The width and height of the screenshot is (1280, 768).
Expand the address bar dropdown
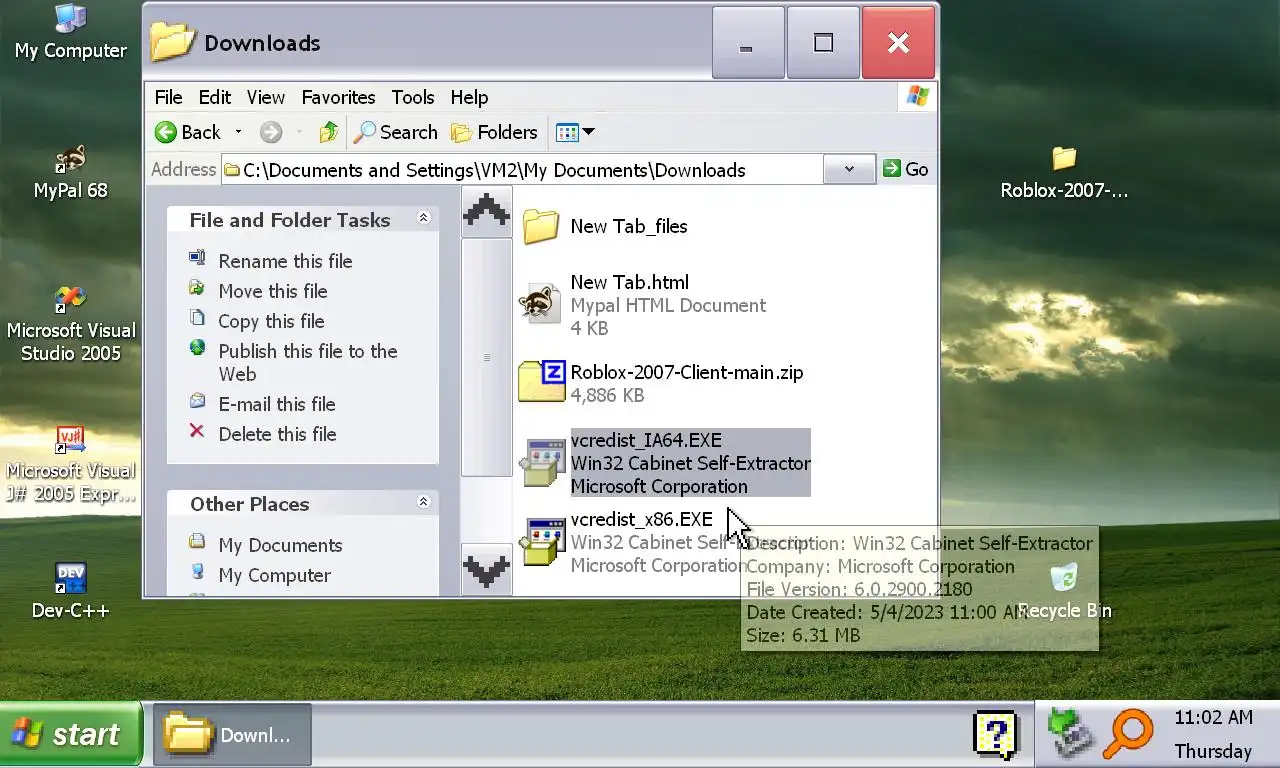pyautogui.click(x=849, y=170)
